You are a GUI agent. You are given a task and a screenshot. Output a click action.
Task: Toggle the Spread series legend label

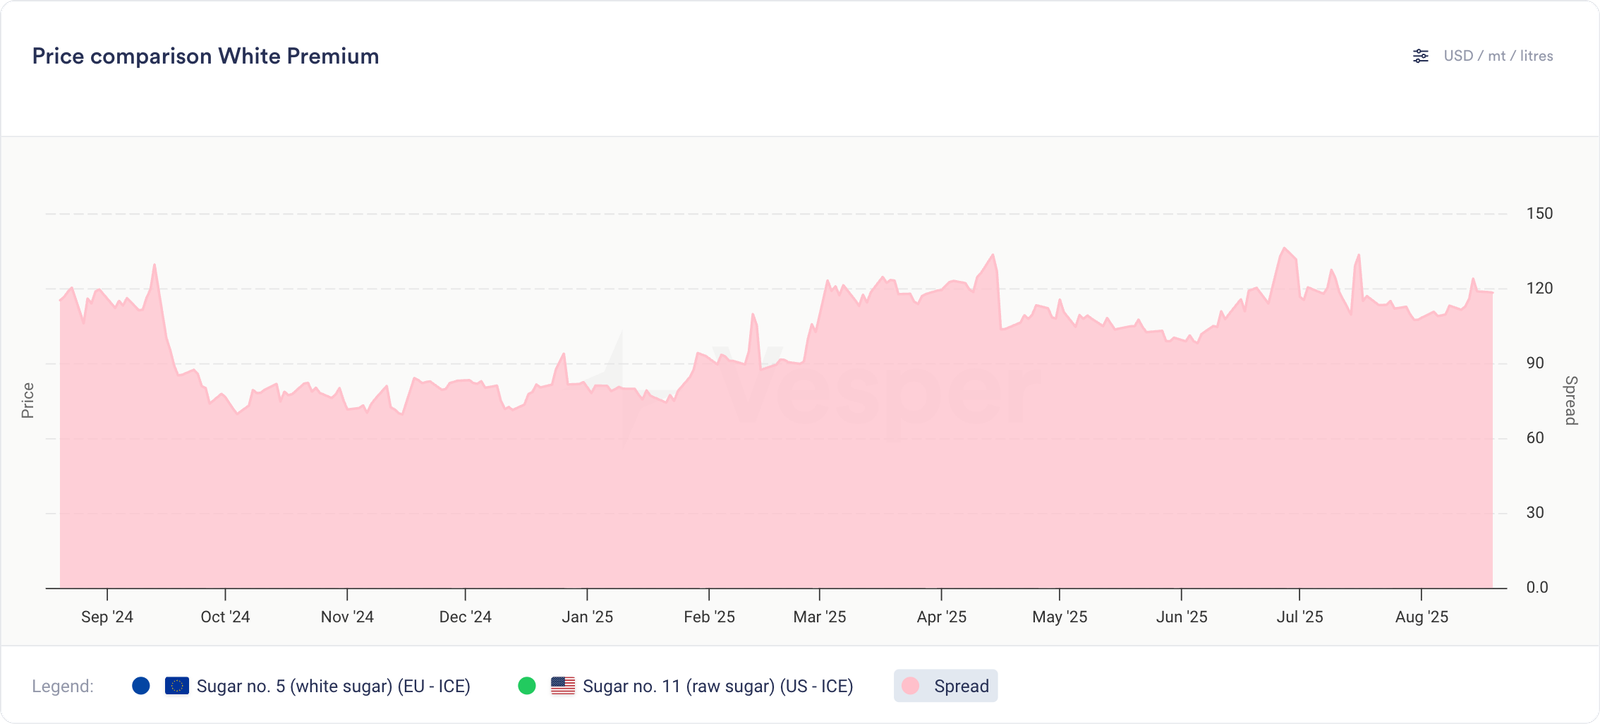pyautogui.click(x=961, y=686)
